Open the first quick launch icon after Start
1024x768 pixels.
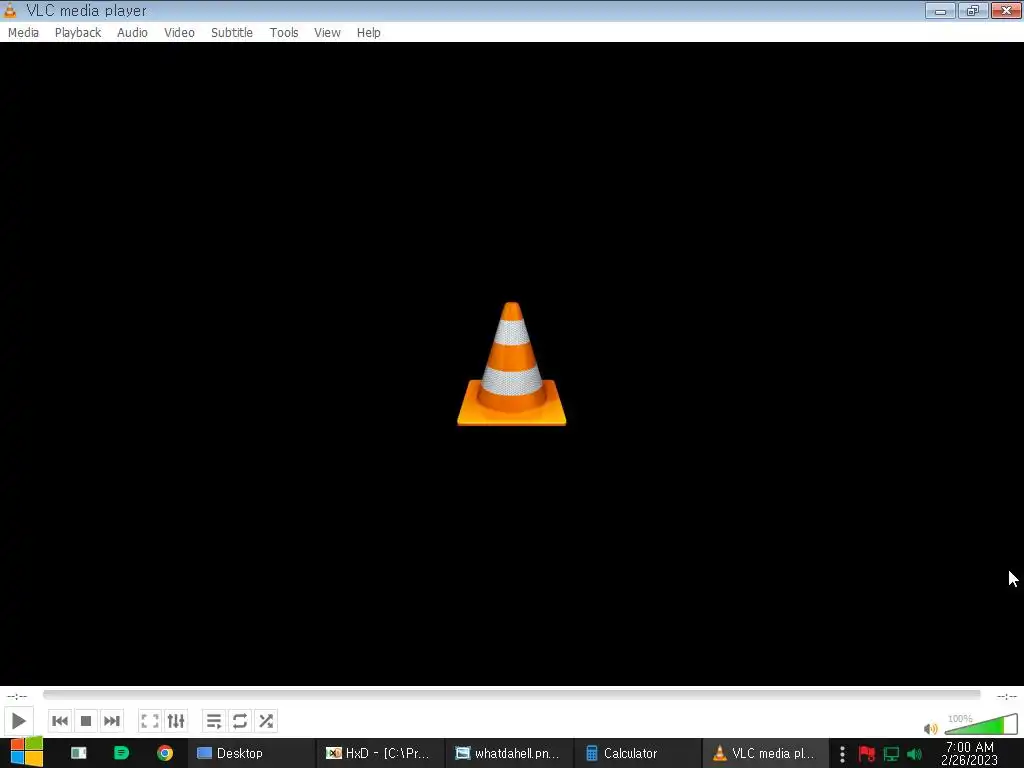78,753
